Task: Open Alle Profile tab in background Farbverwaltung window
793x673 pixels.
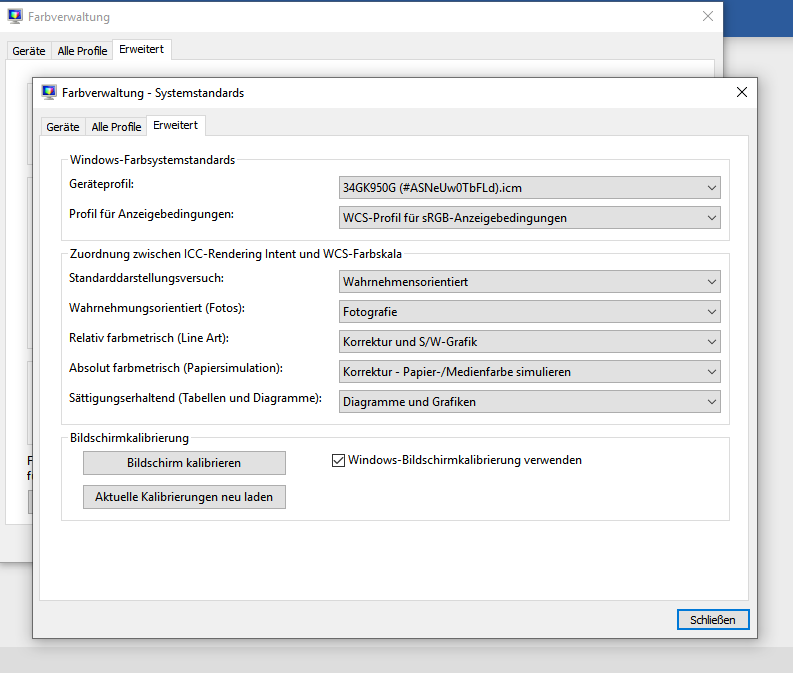Action: [82, 51]
